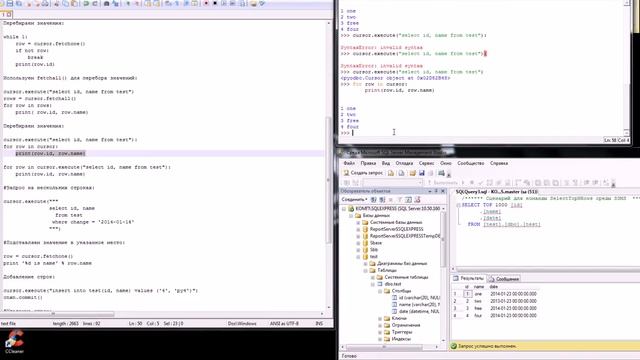
Task: Click the Filter icon in Object Explorer toolbar
Action: coord(400,200)
